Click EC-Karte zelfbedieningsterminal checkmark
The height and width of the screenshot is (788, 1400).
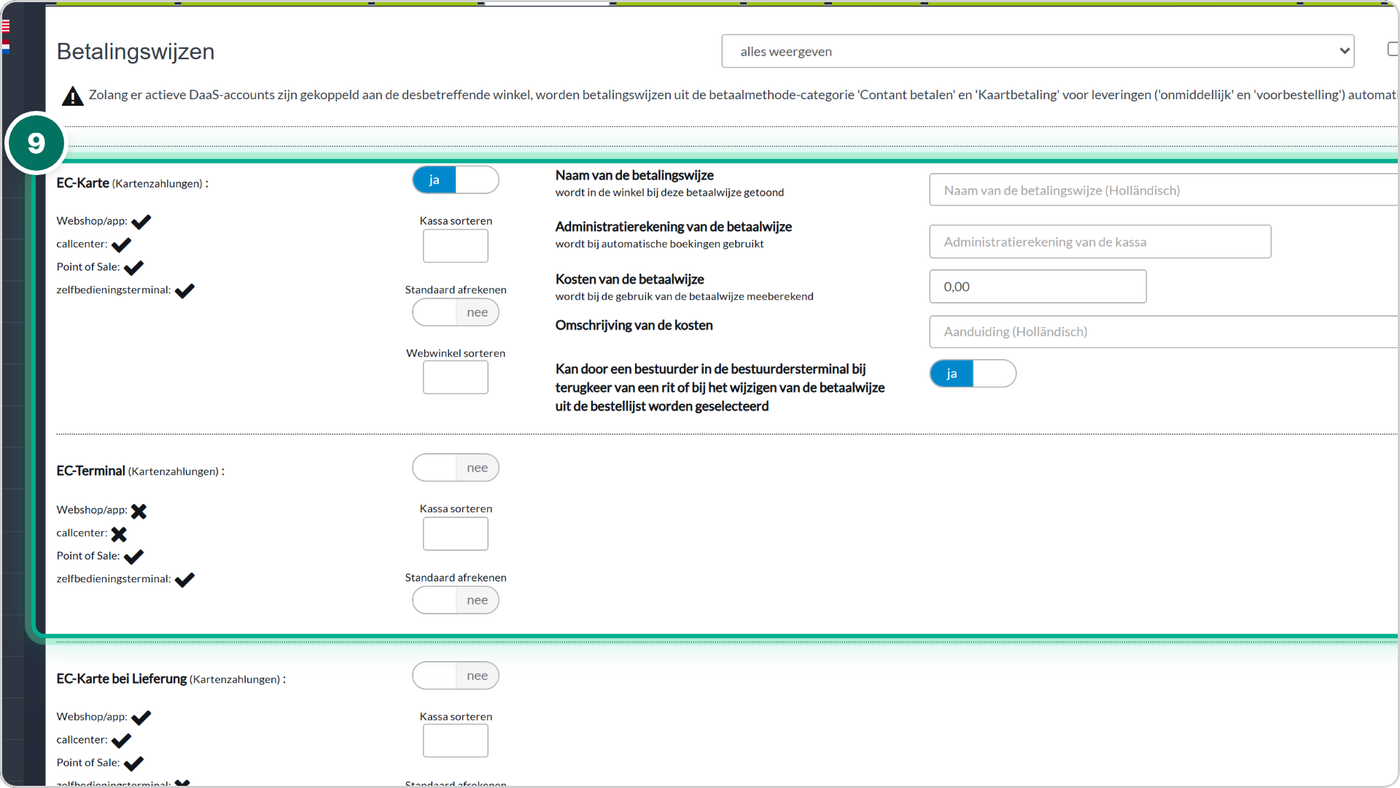184,291
